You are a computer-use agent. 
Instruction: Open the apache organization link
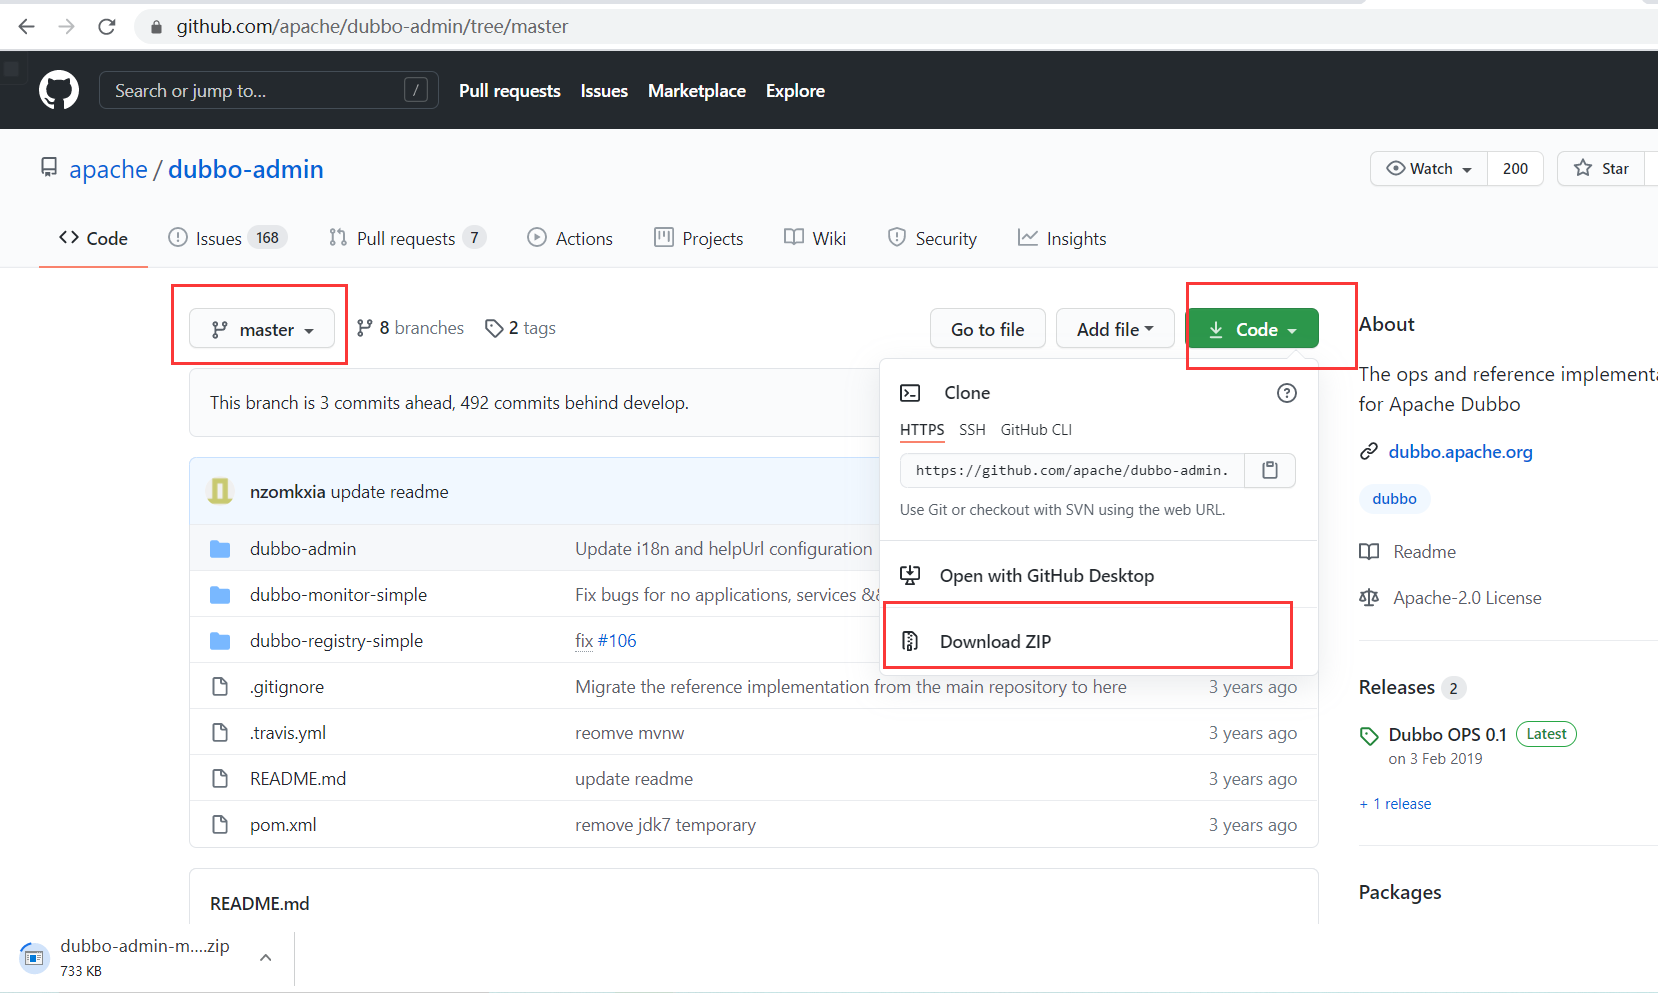108,169
